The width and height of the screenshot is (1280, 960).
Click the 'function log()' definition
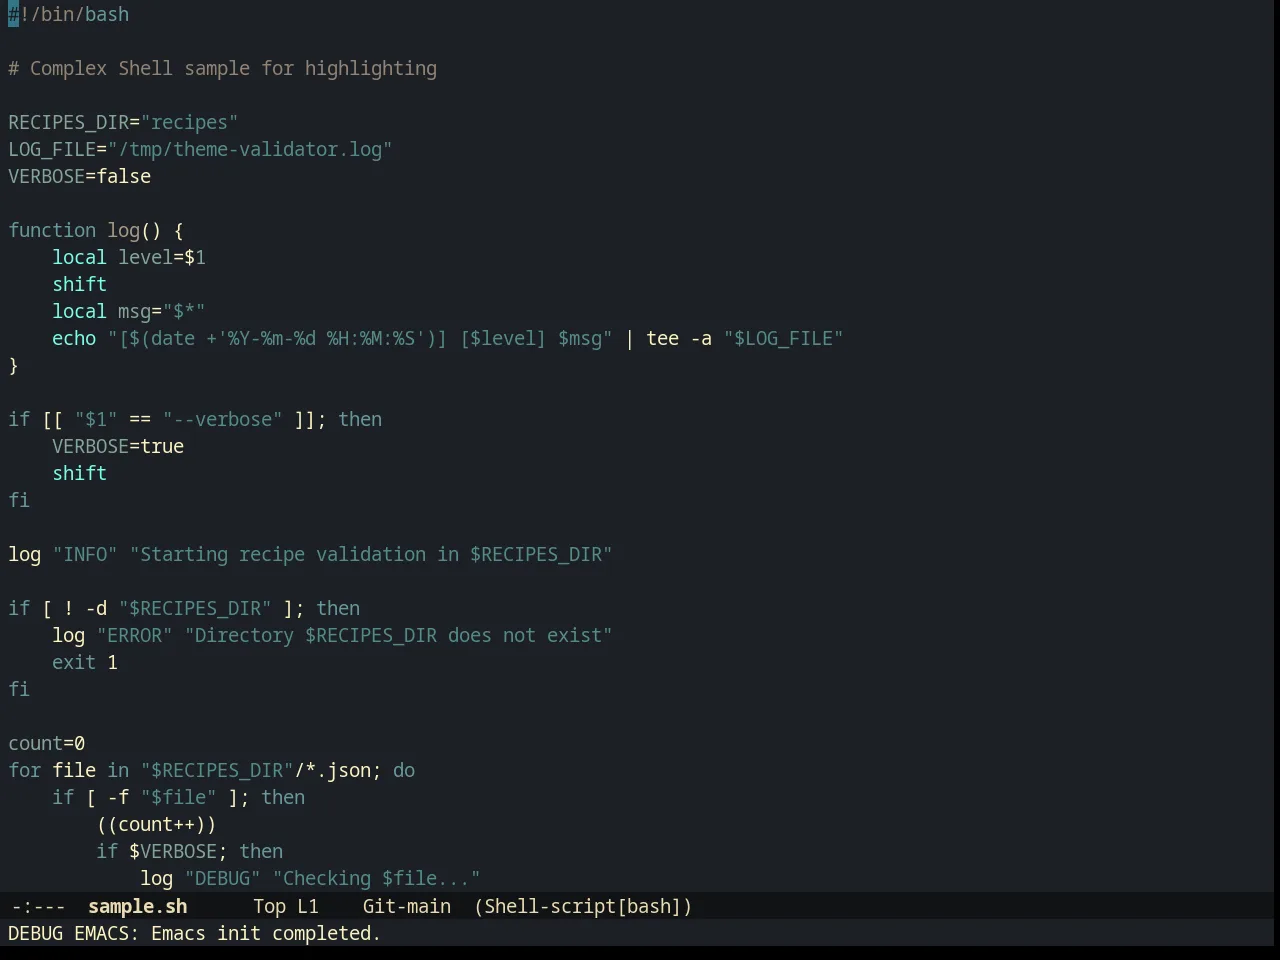click(x=96, y=230)
